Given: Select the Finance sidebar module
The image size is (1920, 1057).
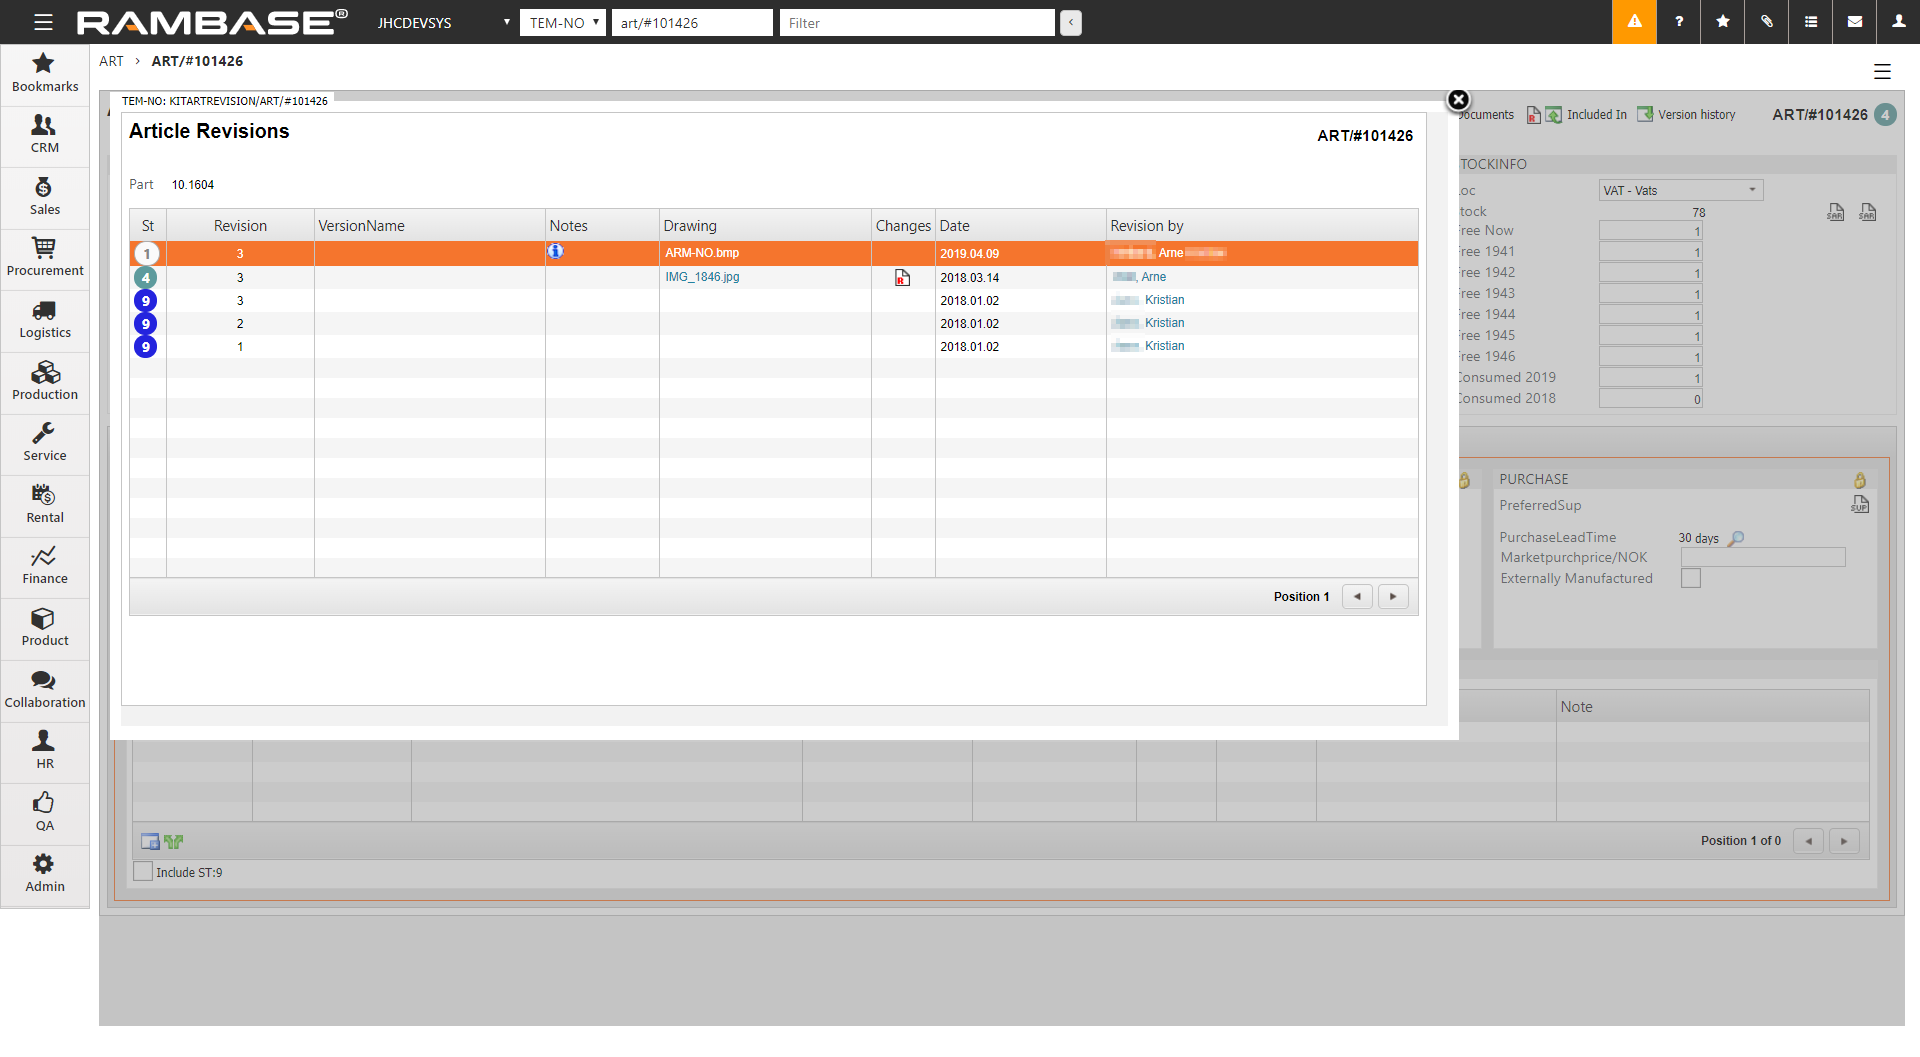Looking at the screenshot, I should click(x=44, y=566).
